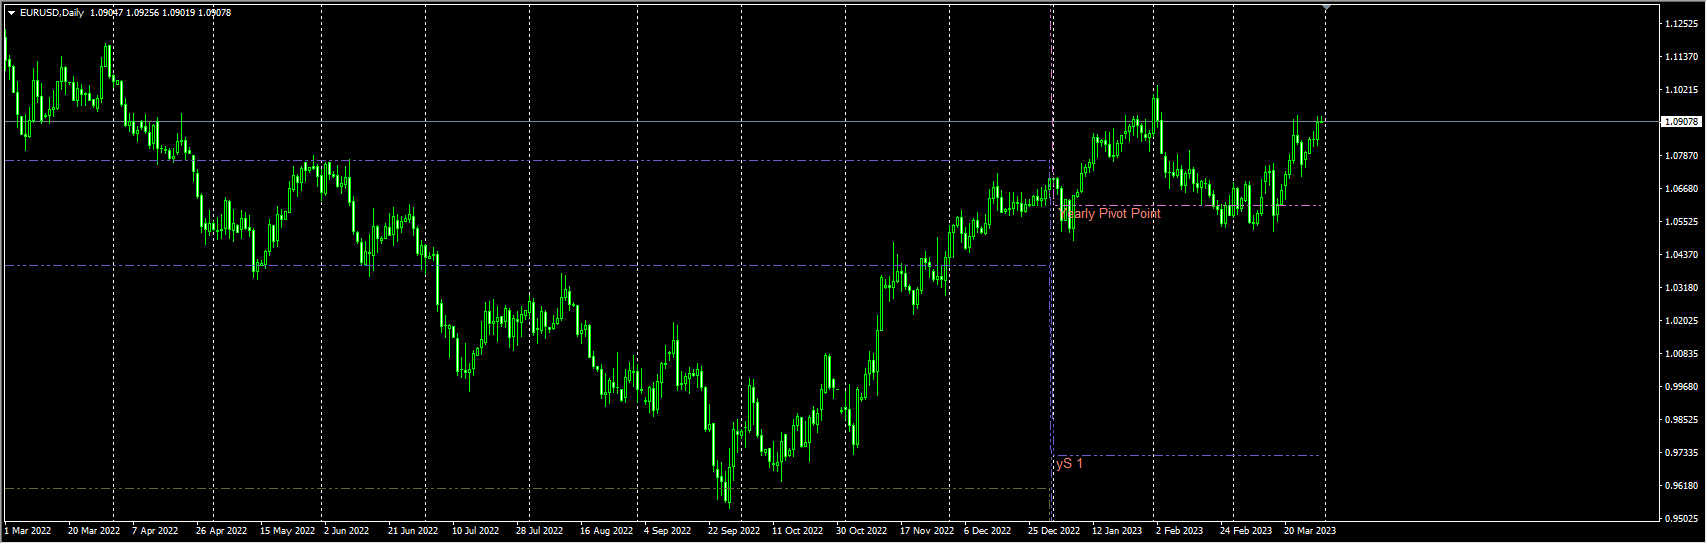Click the 20 Mar 2023 date label
Viewport: 1707px width, 544px height.
click(x=1309, y=531)
